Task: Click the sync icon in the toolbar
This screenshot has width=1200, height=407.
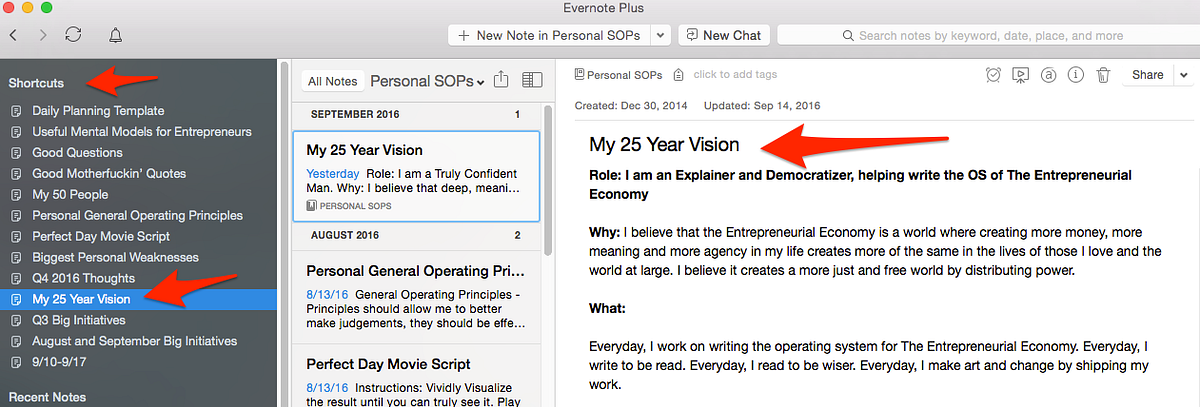Action: [73, 35]
